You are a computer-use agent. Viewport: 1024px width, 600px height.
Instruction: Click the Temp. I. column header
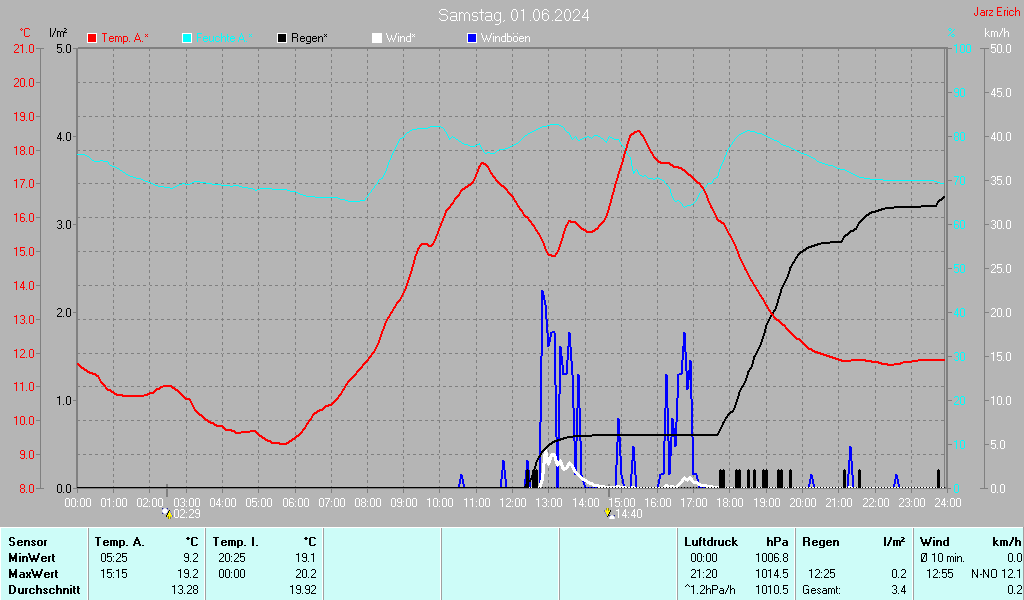[234, 541]
